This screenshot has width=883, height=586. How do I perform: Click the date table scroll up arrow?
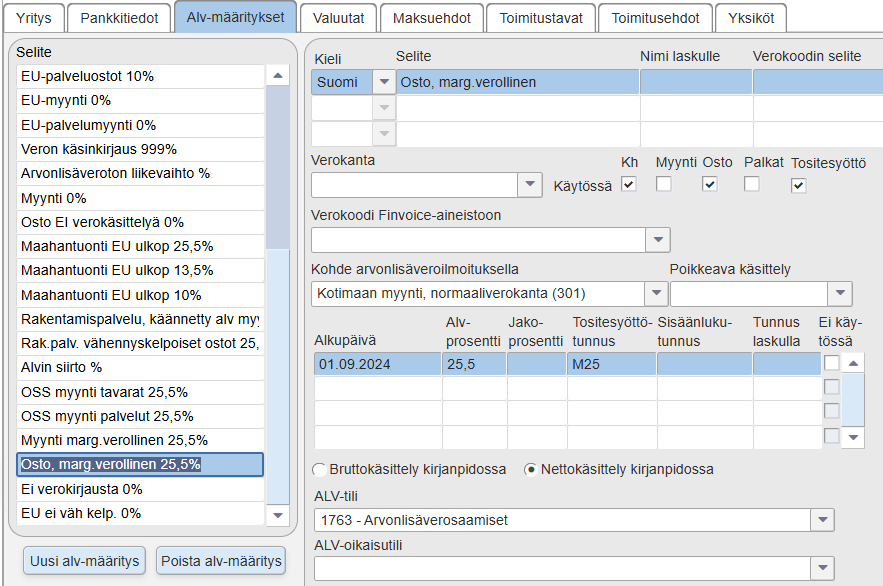[x=853, y=364]
